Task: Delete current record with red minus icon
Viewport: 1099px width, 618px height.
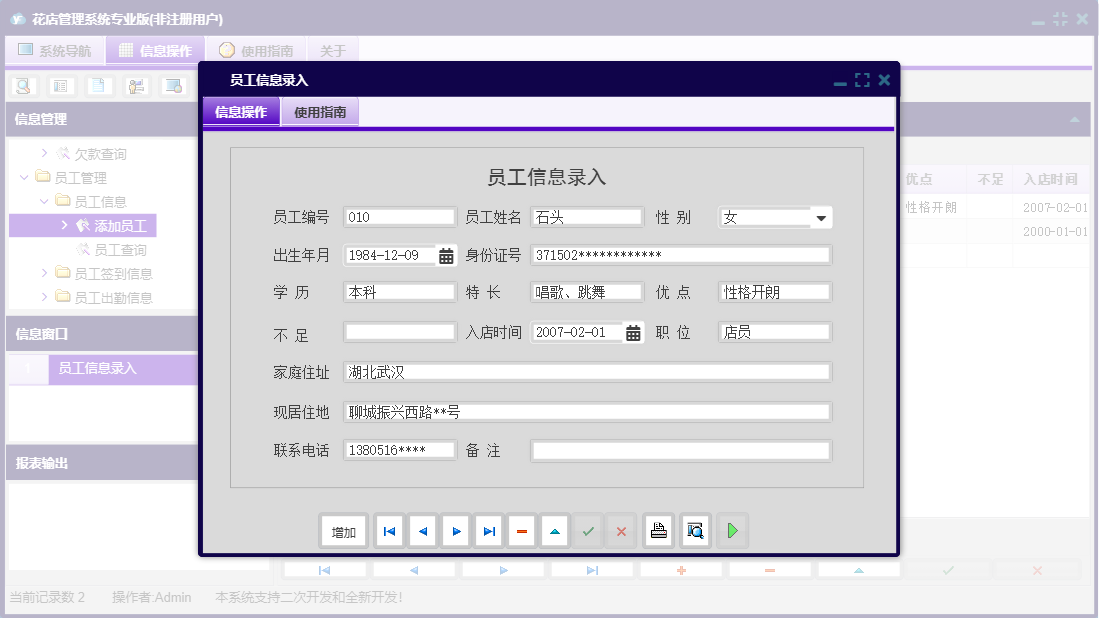Action: tap(521, 531)
